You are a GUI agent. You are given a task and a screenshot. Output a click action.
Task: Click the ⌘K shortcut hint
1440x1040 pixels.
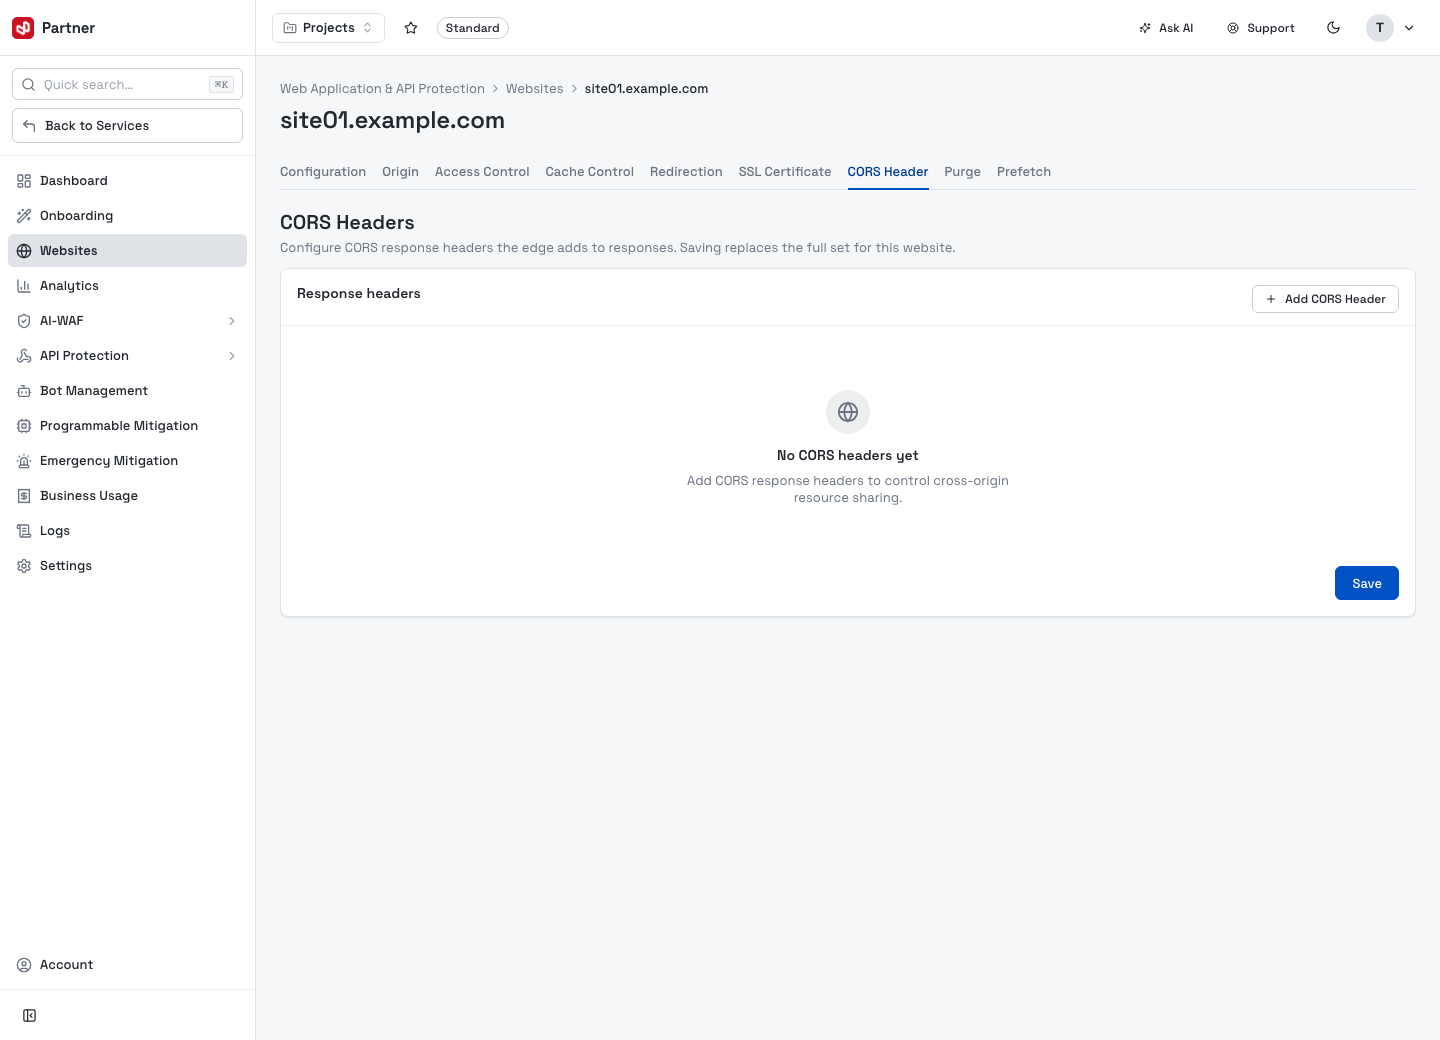(x=221, y=85)
